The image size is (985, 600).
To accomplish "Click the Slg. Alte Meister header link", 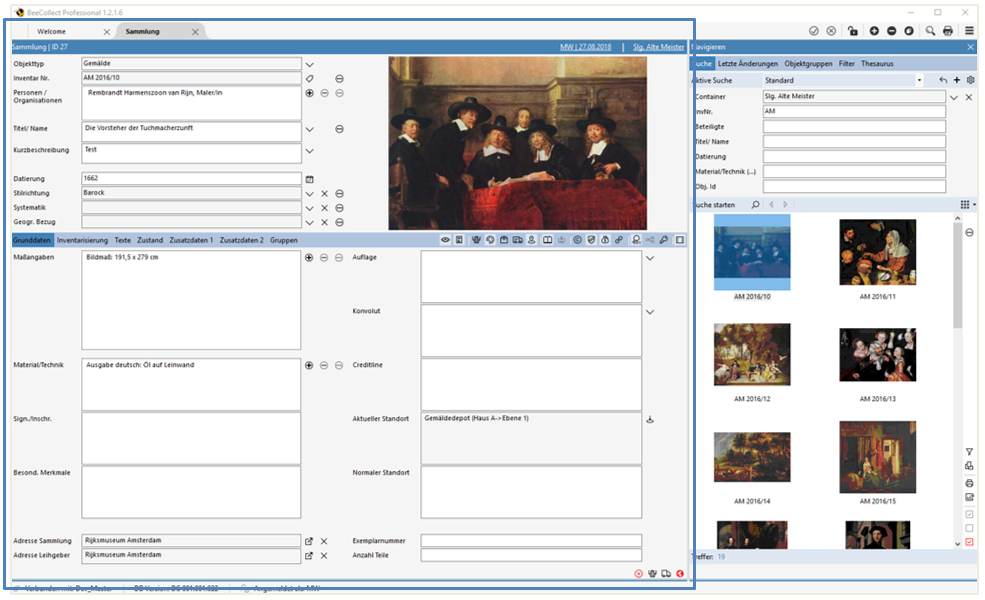I will (x=657, y=47).
